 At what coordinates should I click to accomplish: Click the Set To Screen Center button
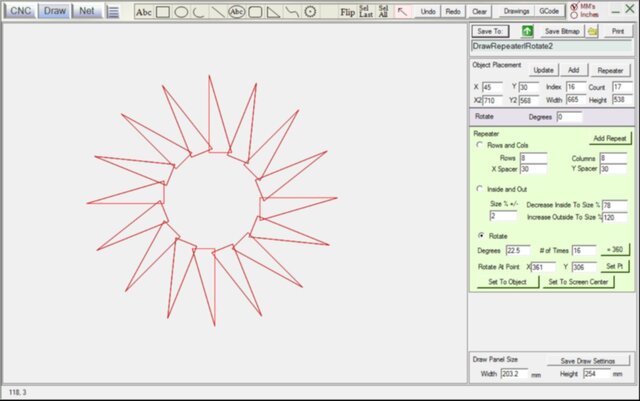[x=578, y=282]
